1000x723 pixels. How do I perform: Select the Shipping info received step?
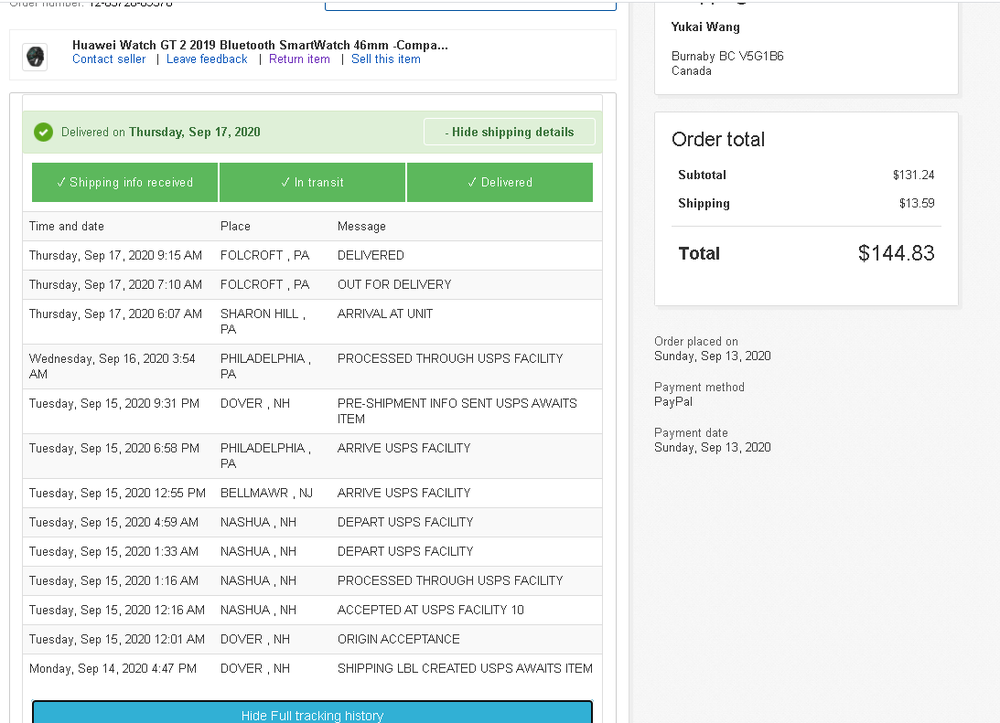pos(125,182)
